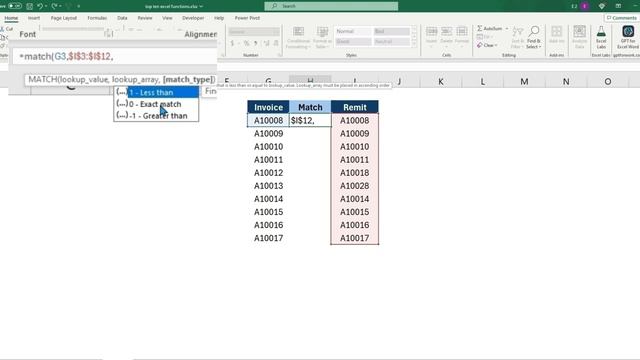Switch to the Page Layout tab
Screen dimensions: 640x360
pos(64,18)
